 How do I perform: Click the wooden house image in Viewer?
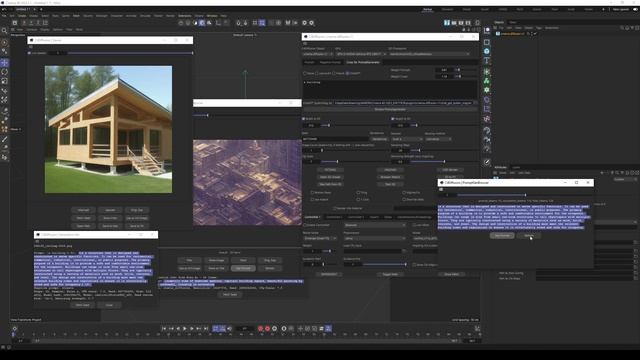point(108,129)
